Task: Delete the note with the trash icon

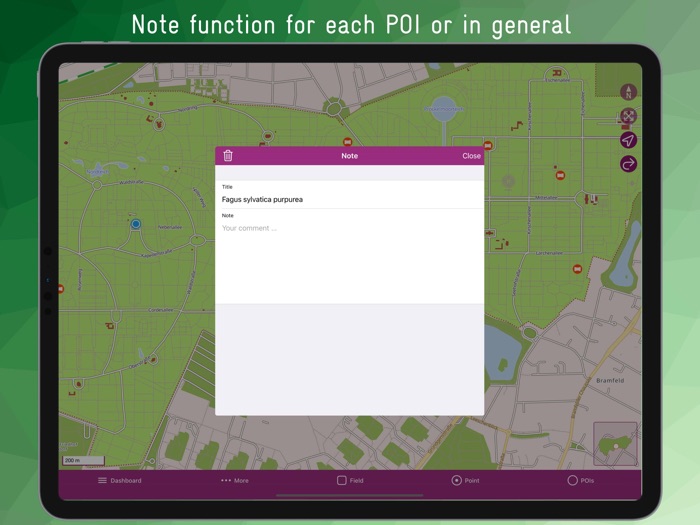Action: tap(228, 155)
